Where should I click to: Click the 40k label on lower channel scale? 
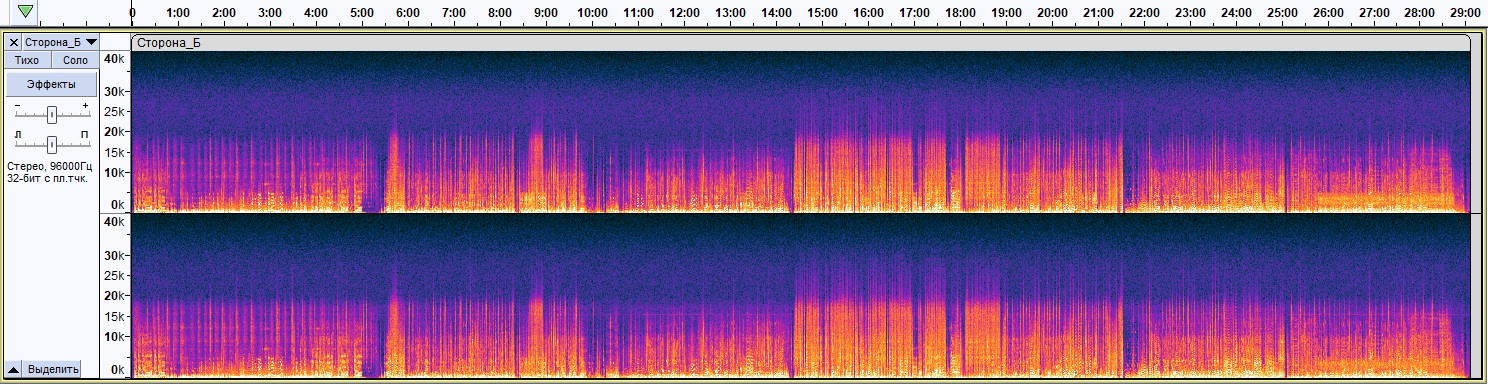tap(114, 221)
